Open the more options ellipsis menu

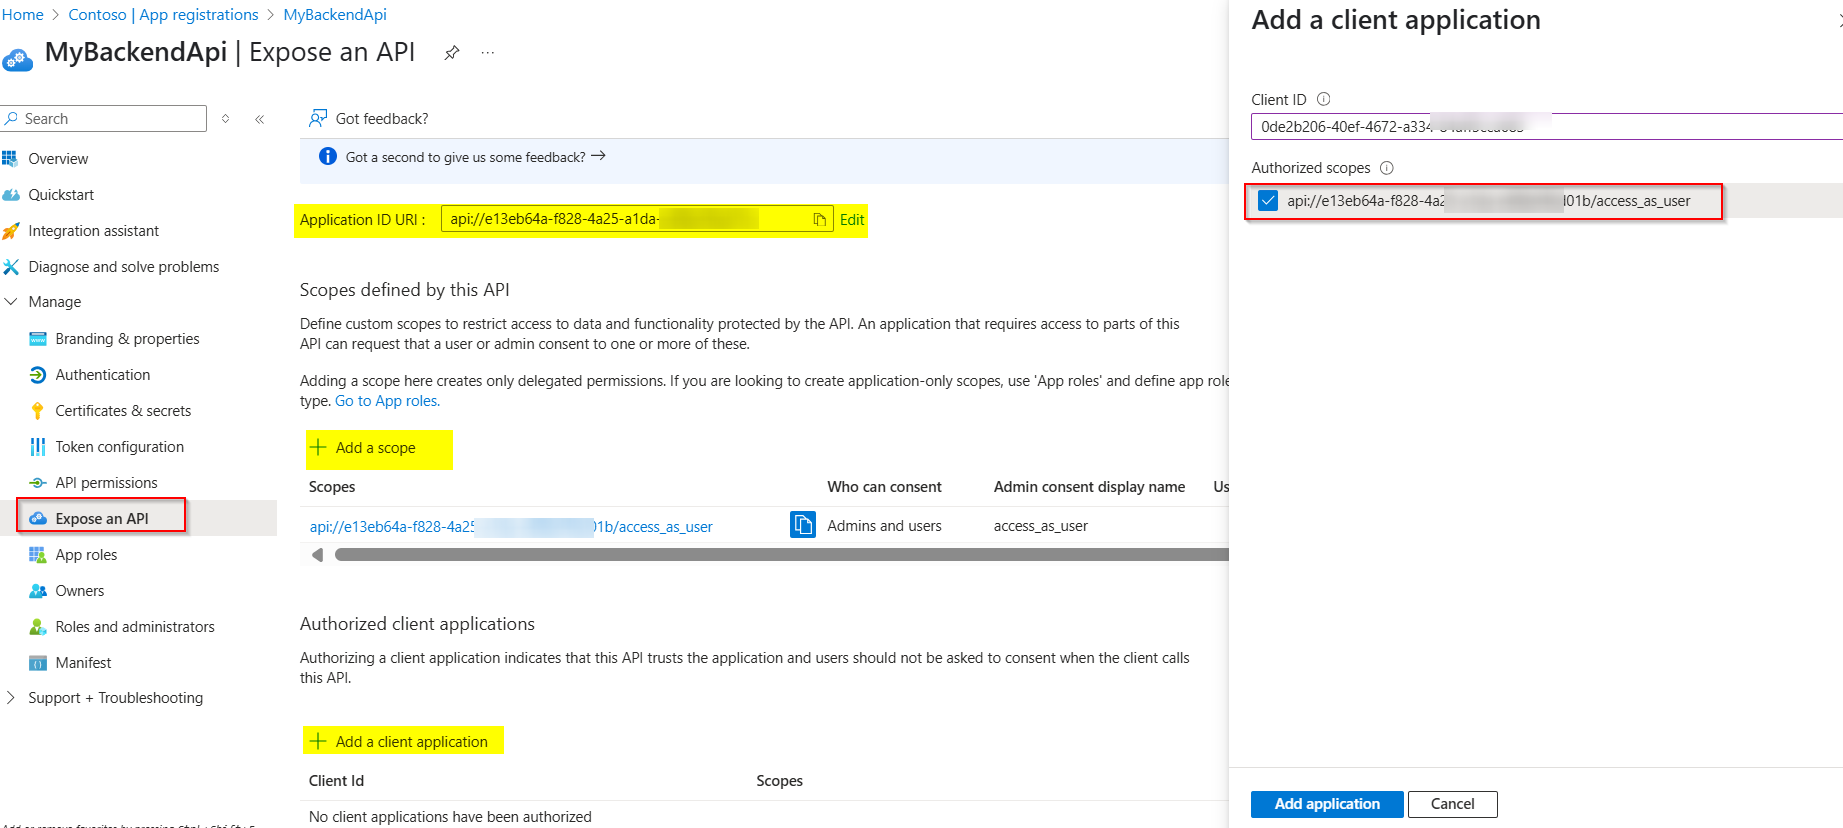[x=488, y=53]
